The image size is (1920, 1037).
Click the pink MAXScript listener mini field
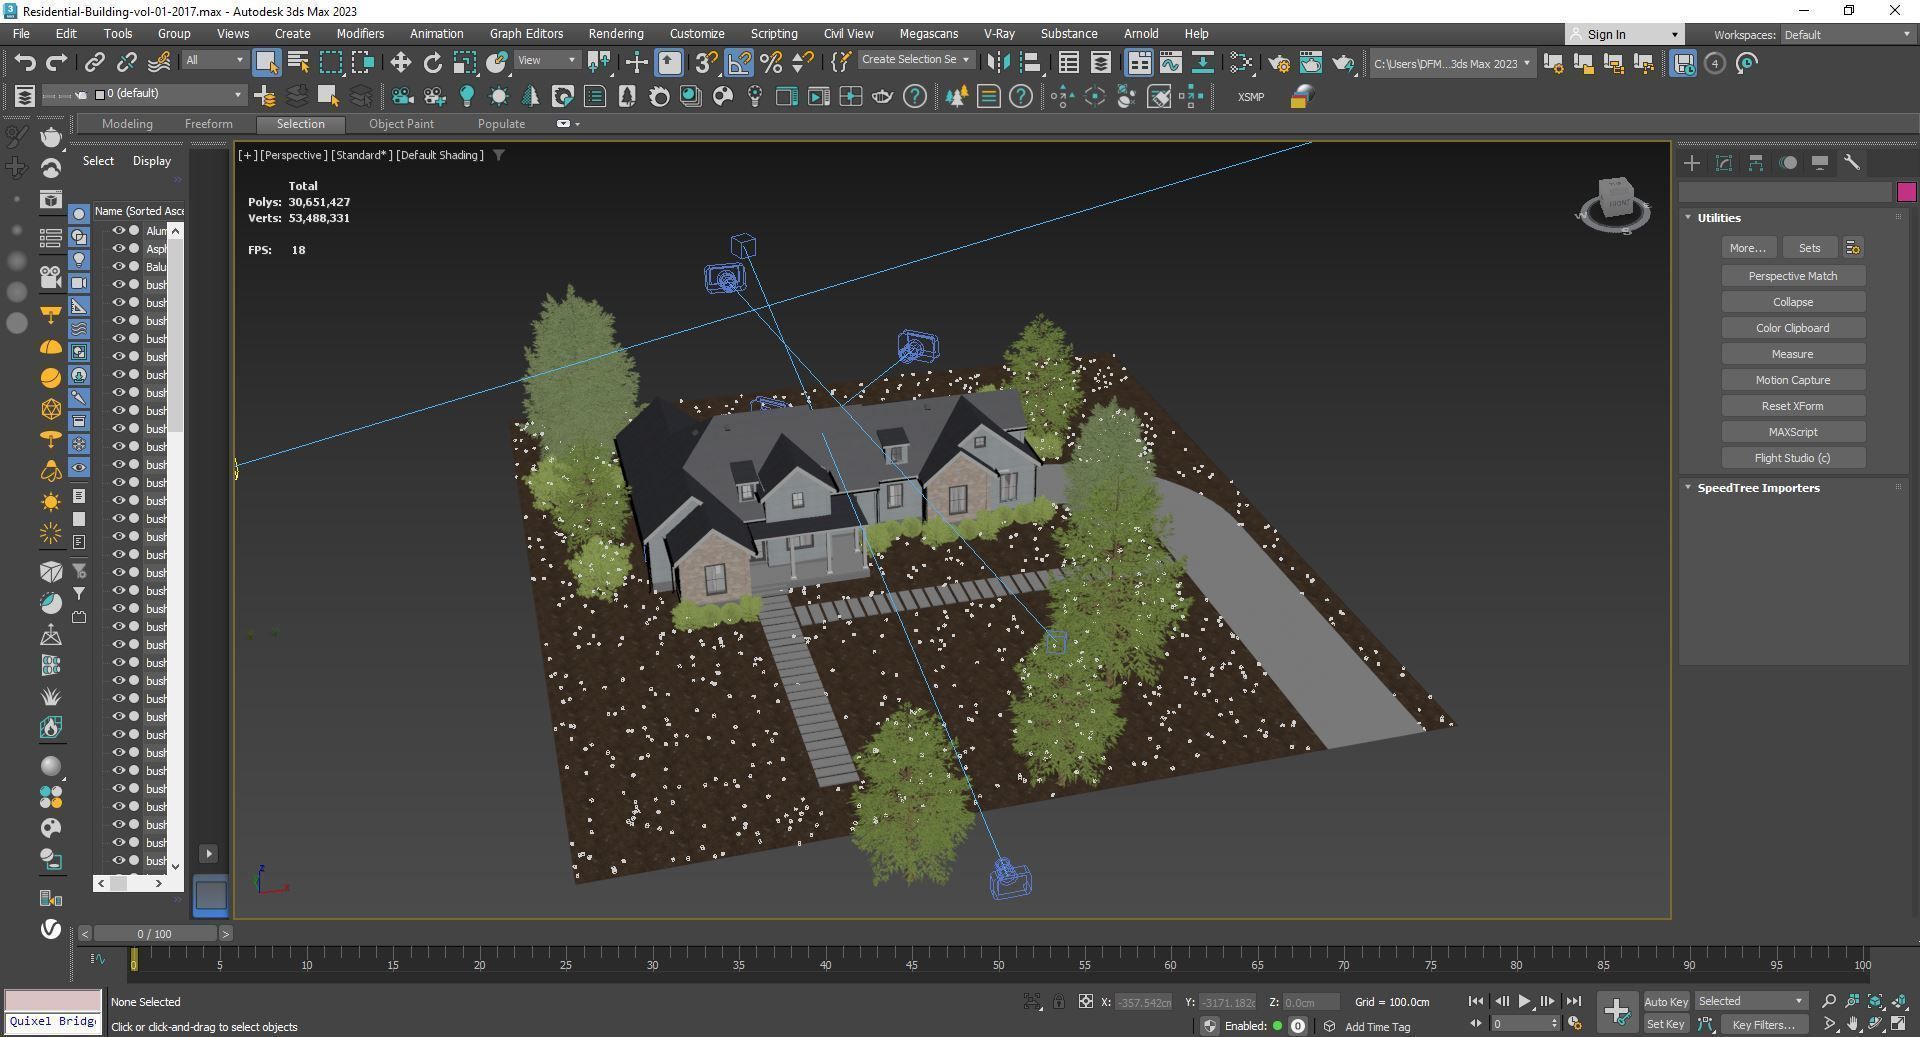[x=53, y=1000]
